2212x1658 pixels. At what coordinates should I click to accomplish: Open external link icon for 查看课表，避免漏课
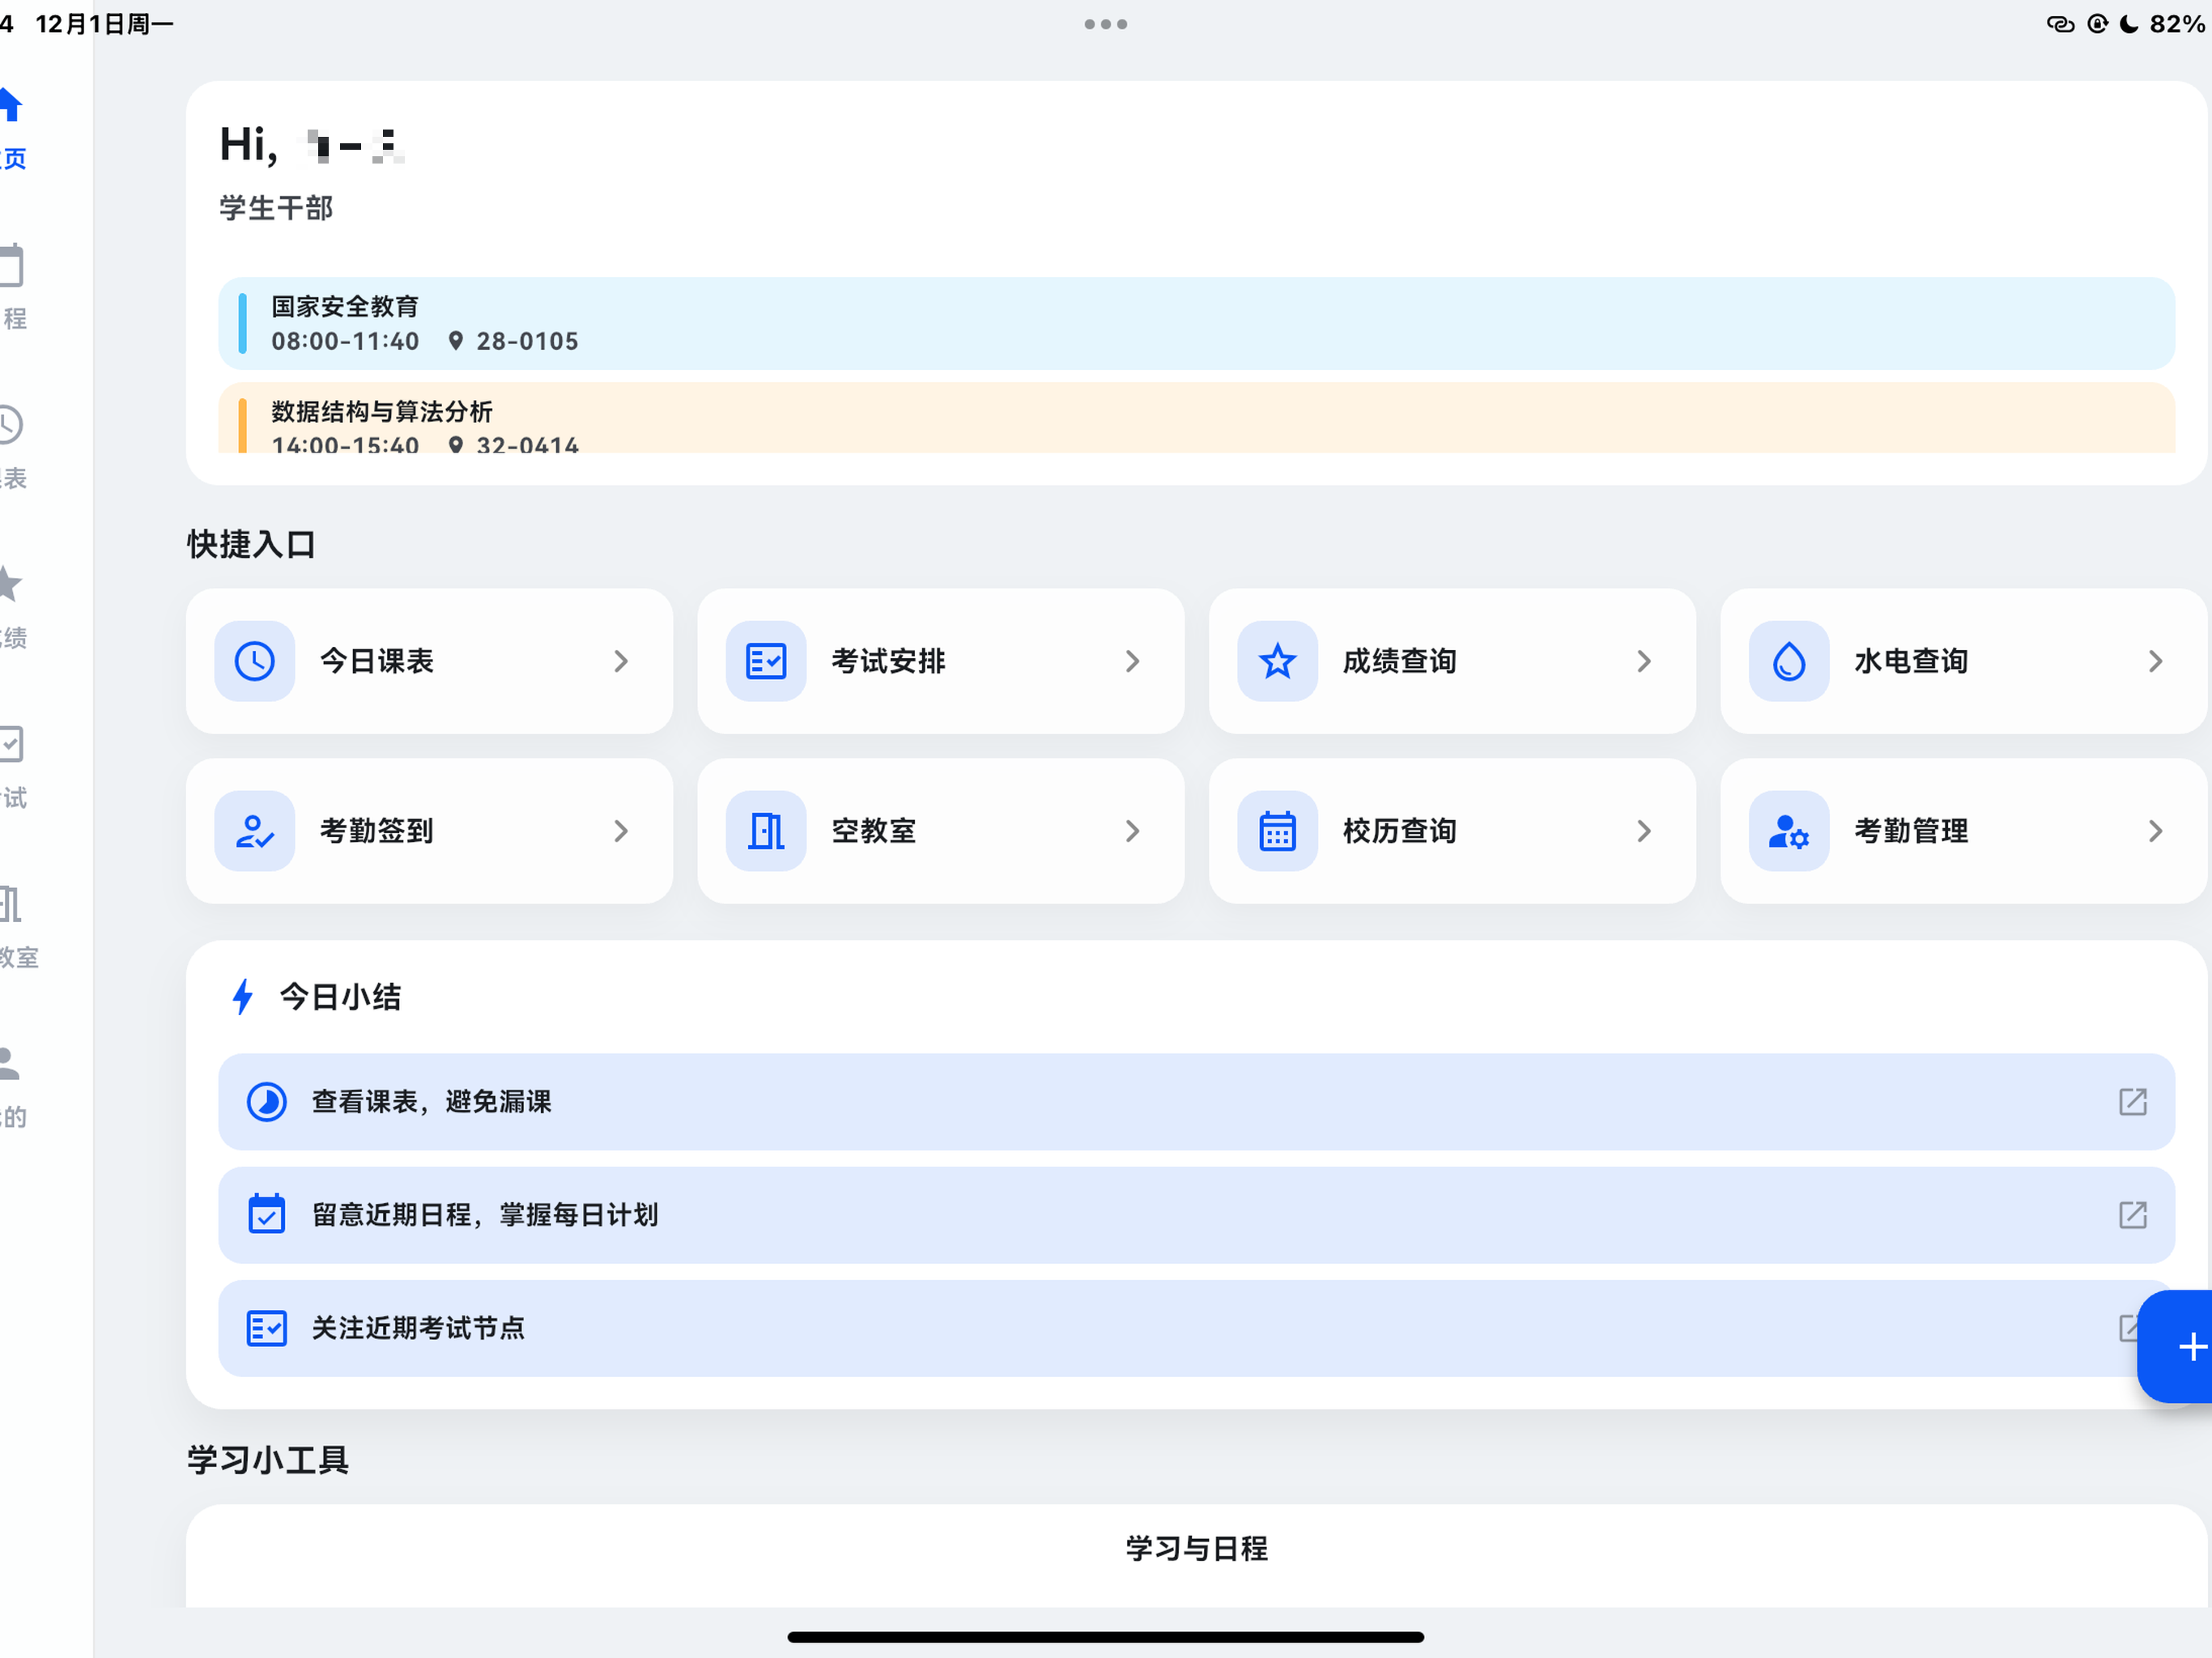point(2132,1102)
